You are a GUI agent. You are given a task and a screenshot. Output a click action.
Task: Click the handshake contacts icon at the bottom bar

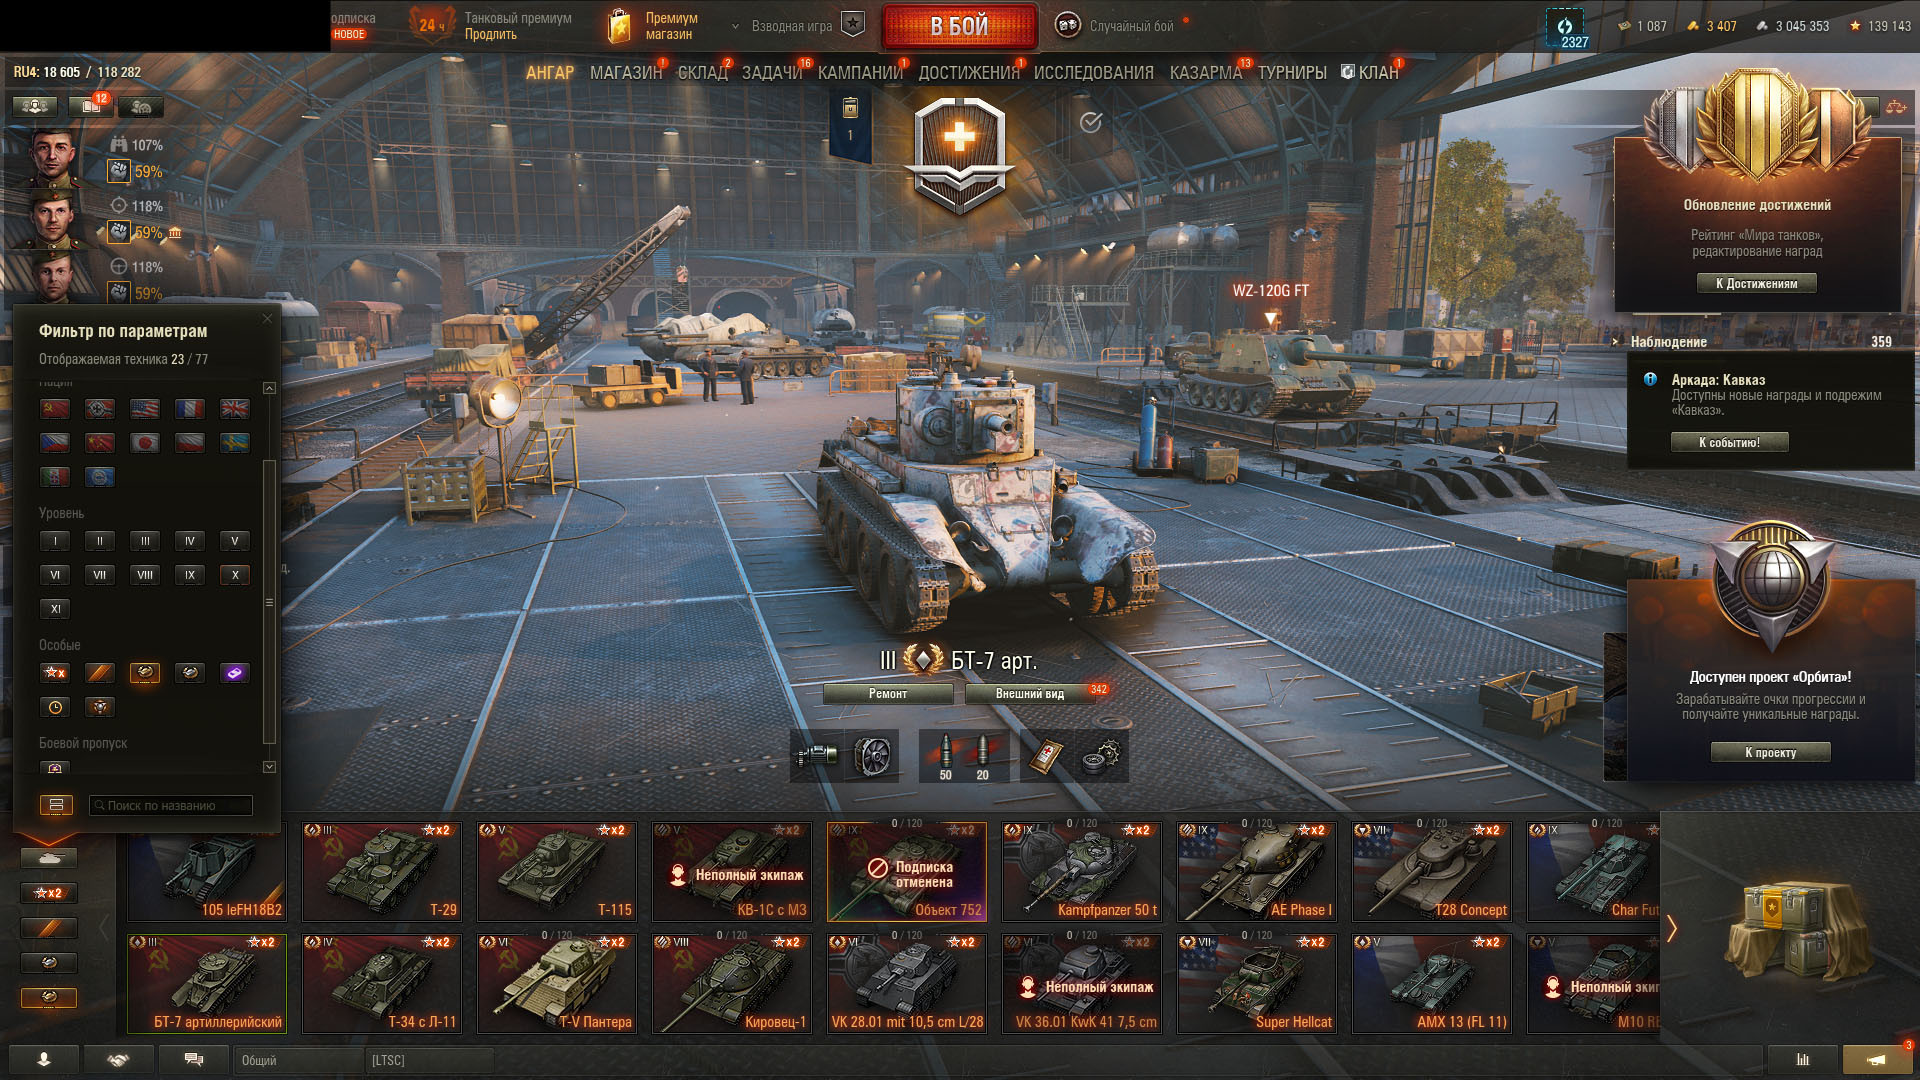119,1060
